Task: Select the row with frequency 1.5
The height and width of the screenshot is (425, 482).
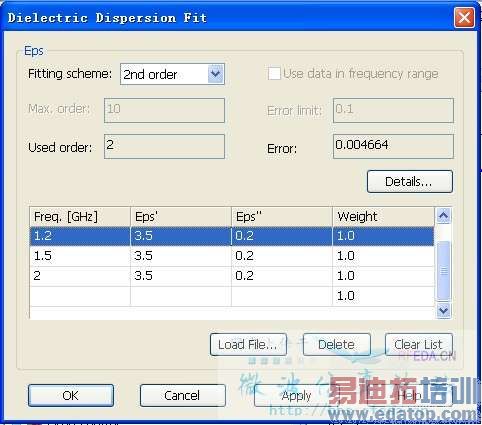Action: [x=232, y=256]
